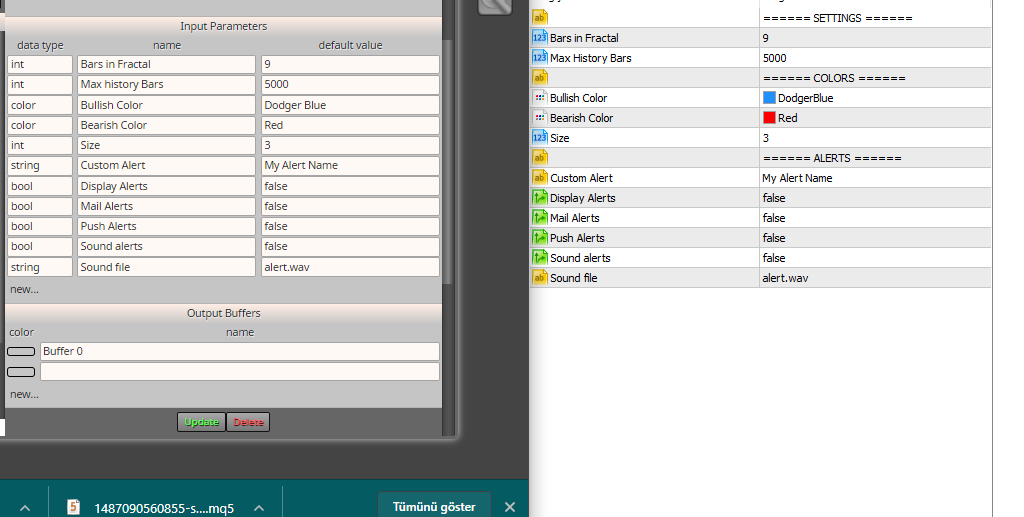1024x517 pixels.
Task: Edit the Buffer 0 name field
Action: [240, 351]
